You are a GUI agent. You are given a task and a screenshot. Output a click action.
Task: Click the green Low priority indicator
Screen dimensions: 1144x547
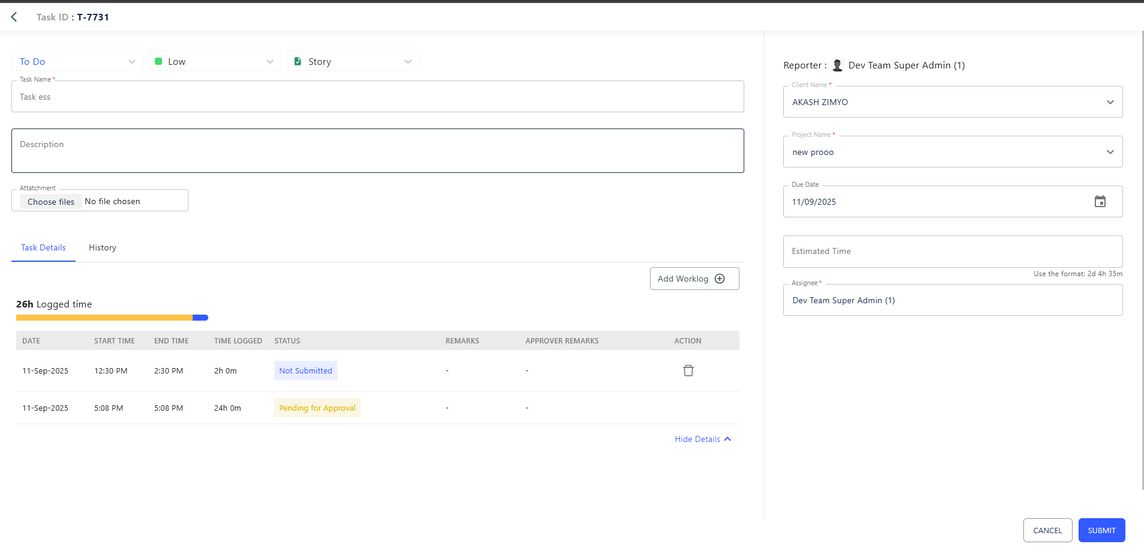158,62
